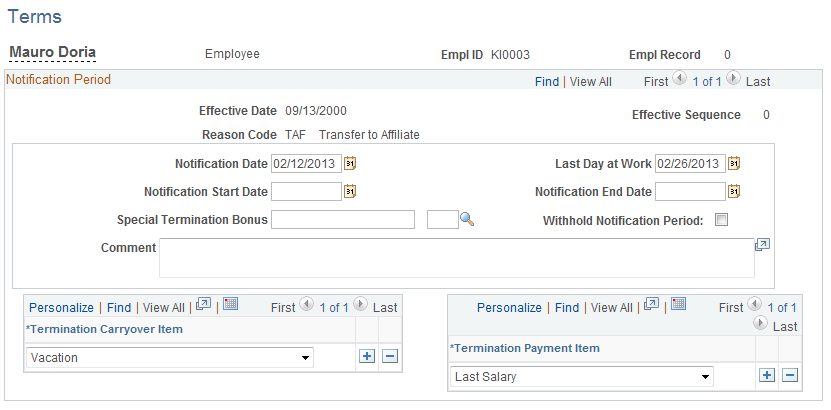
Task: Expand Comment field in popup window
Action: [x=762, y=245]
